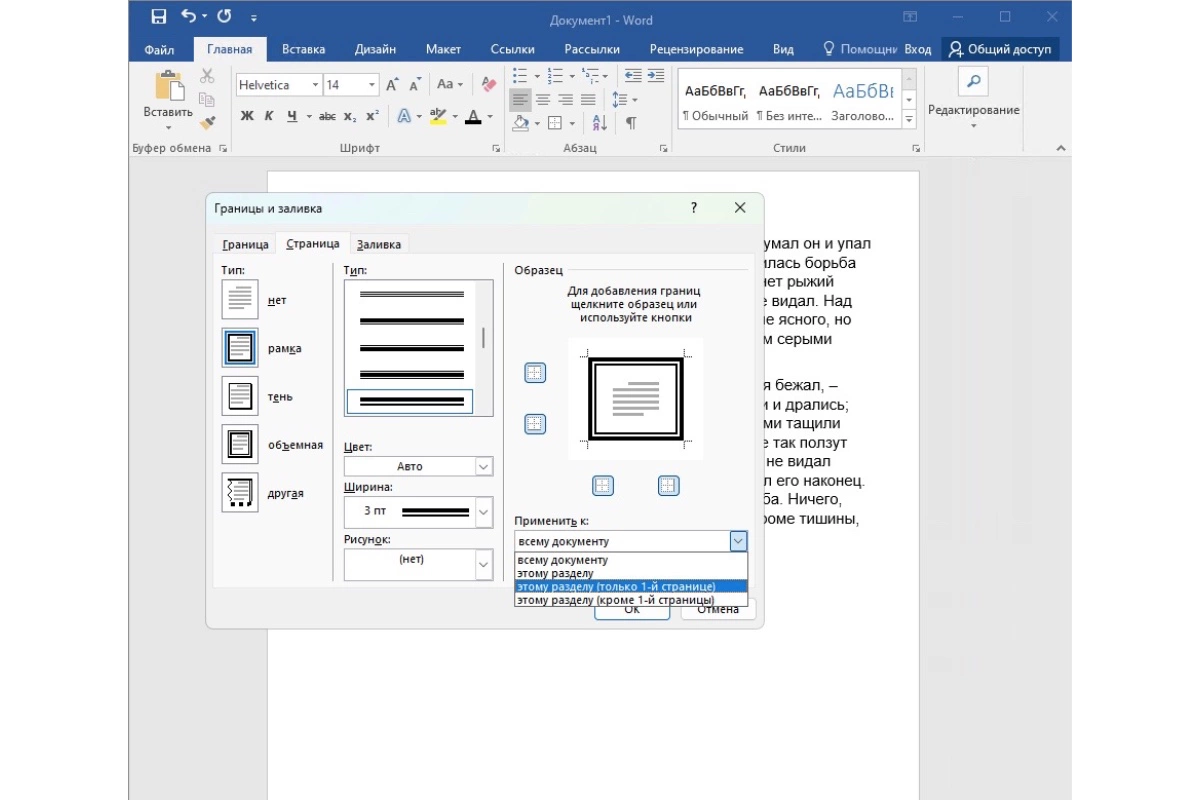Select the 'нет' border setting
The height and width of the screenshot is (800, 1200).
[x=240, y=300]
